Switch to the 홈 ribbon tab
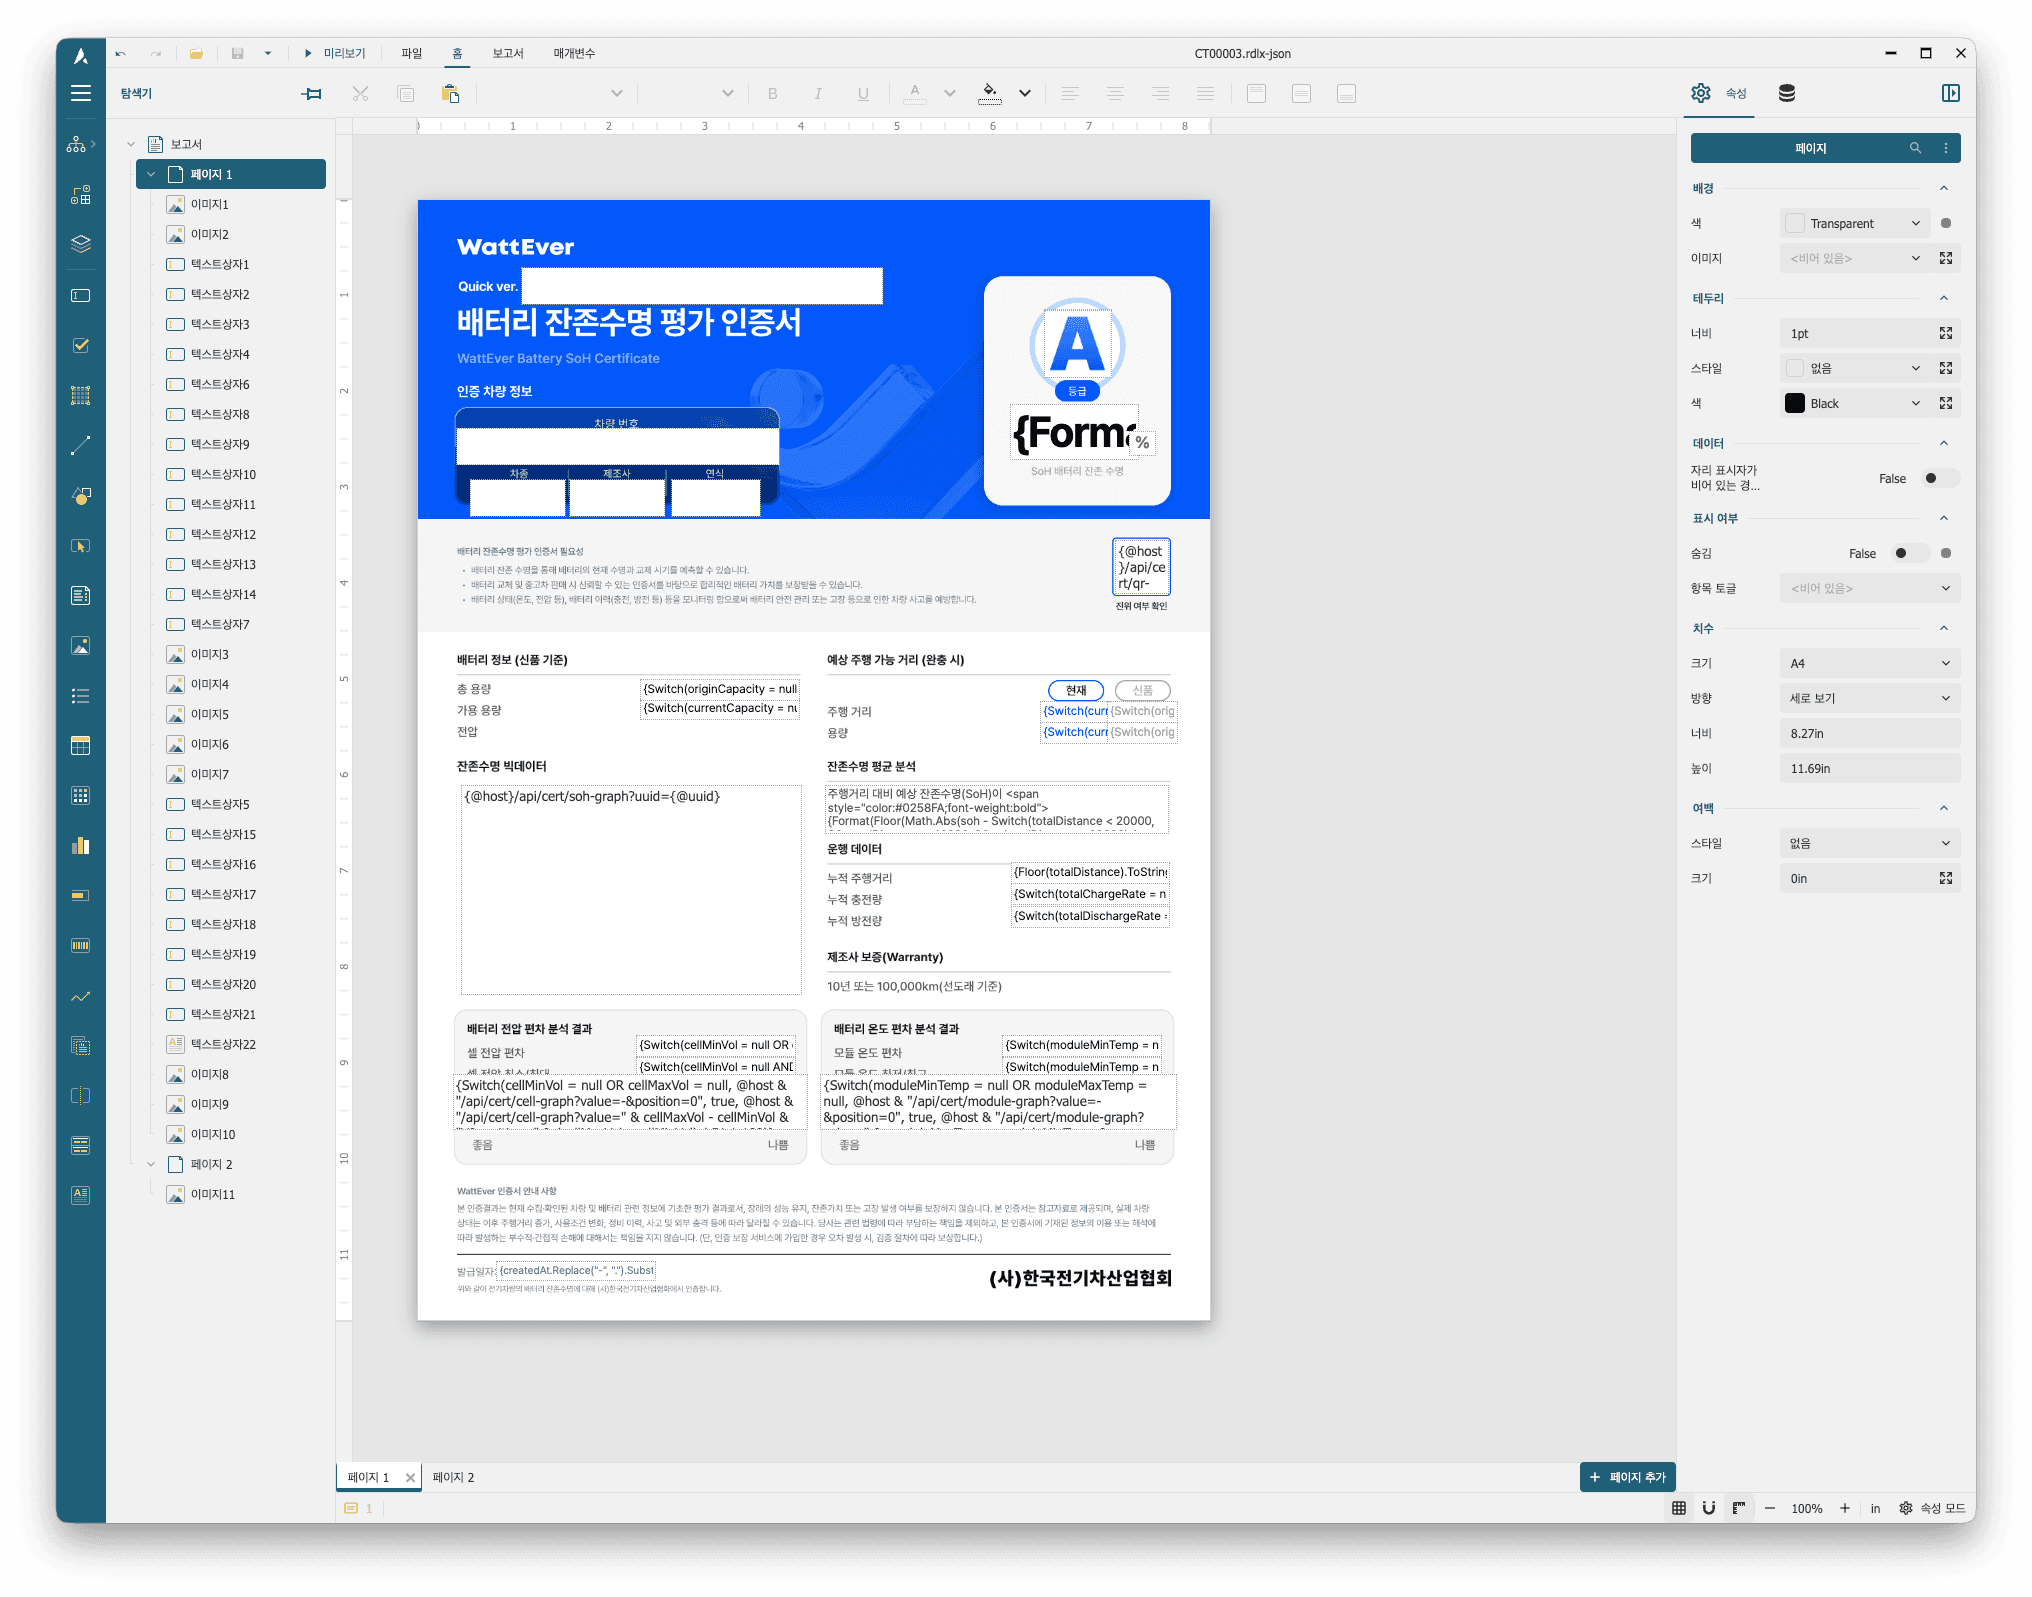Screen dimensions: 2032x1597 click(x=458, y=53)
